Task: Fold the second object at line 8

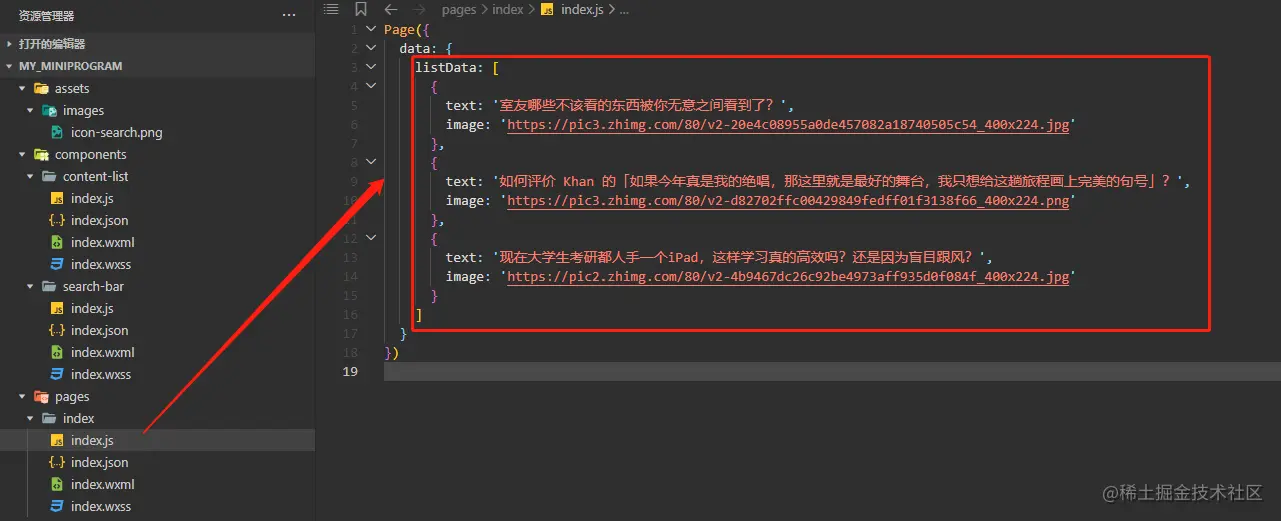Action: [x=371, y=162]
